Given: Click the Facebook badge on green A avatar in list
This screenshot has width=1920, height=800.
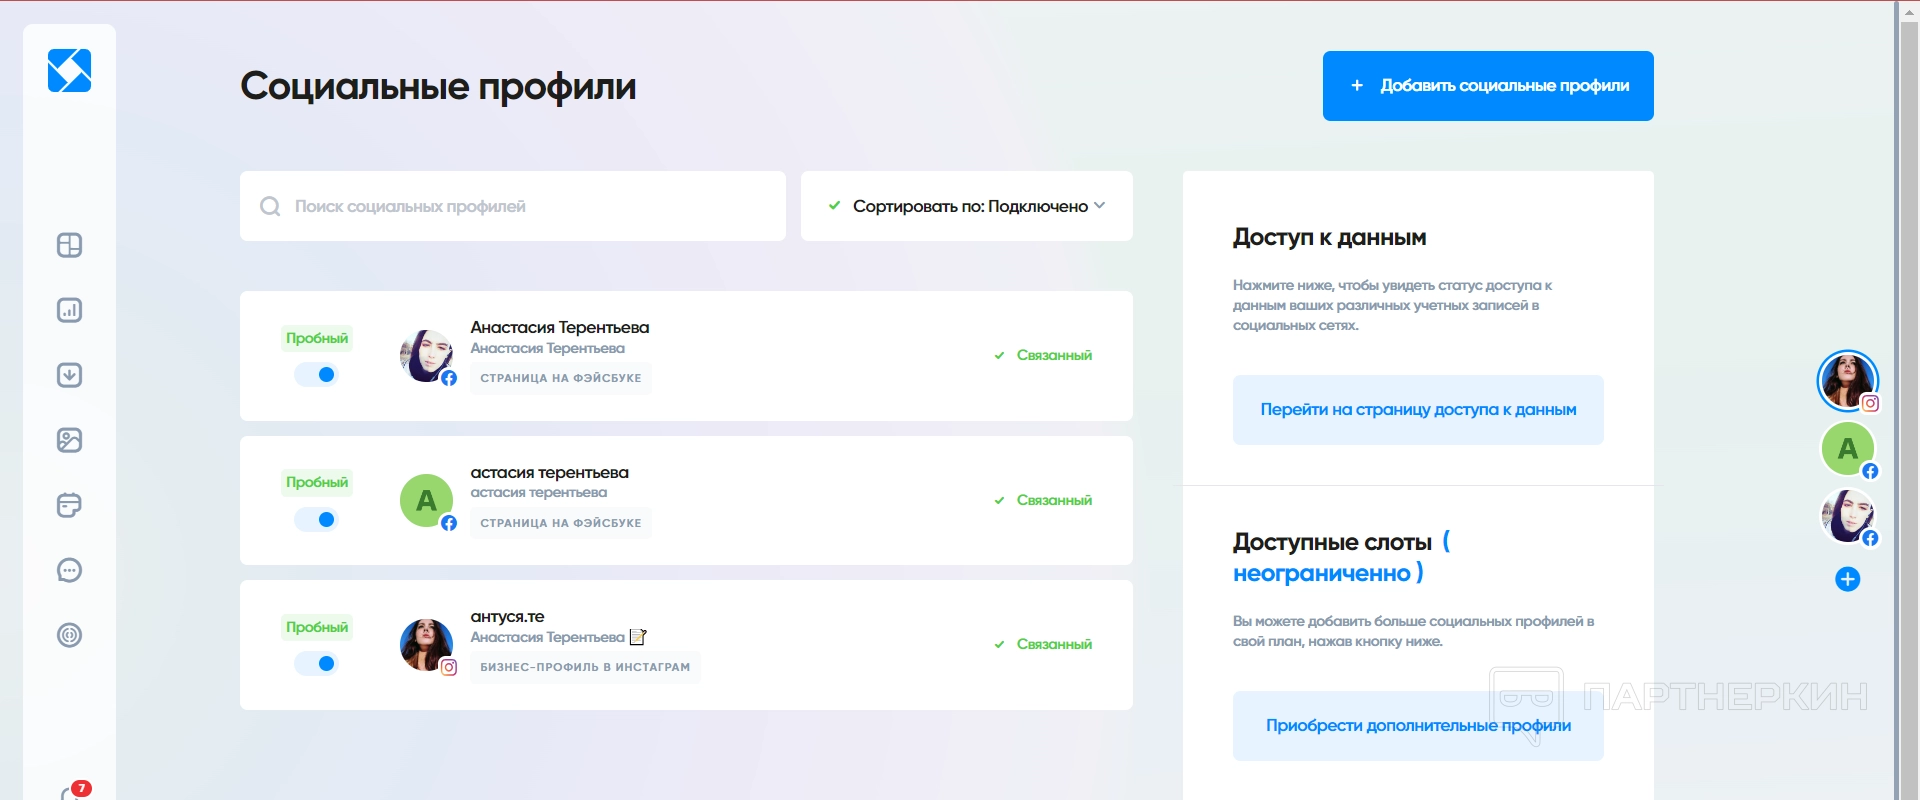Looking at the screenshot, I should [449, 523].
